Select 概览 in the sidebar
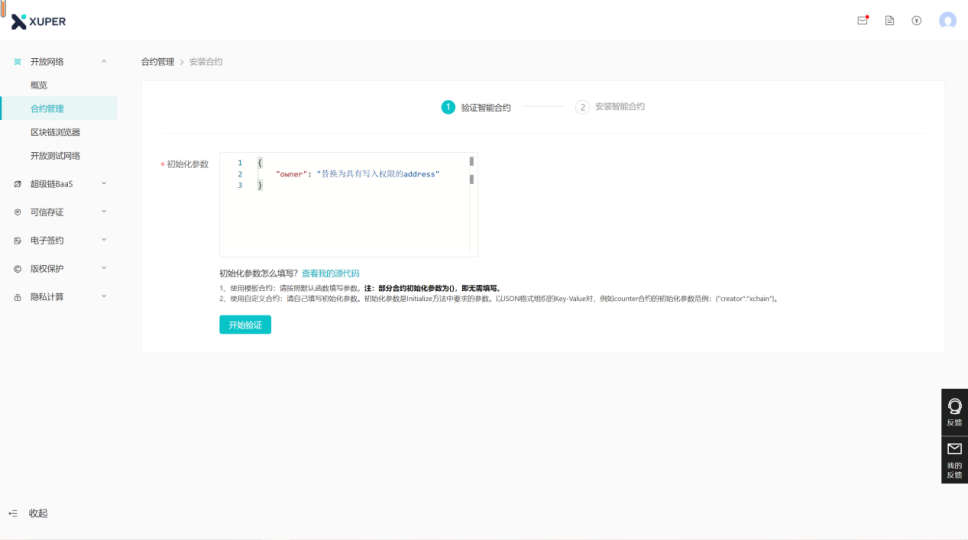 (x=39, y=85)
